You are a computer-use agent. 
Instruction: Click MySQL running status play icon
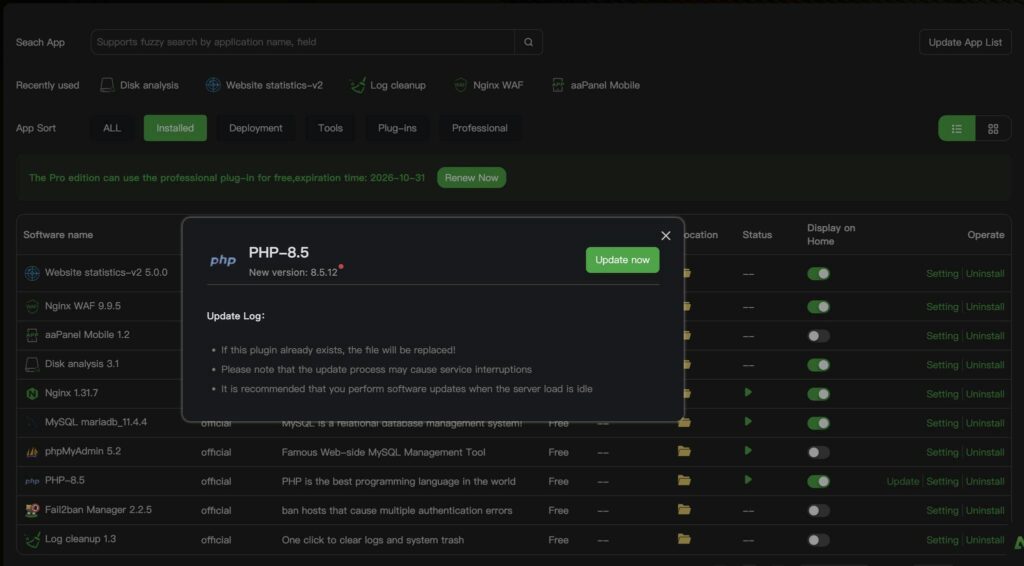click(x=748, y=422)
